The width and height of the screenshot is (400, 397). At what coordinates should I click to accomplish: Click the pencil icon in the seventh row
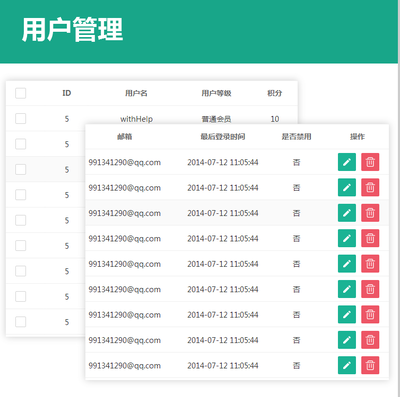coord(347,314)
